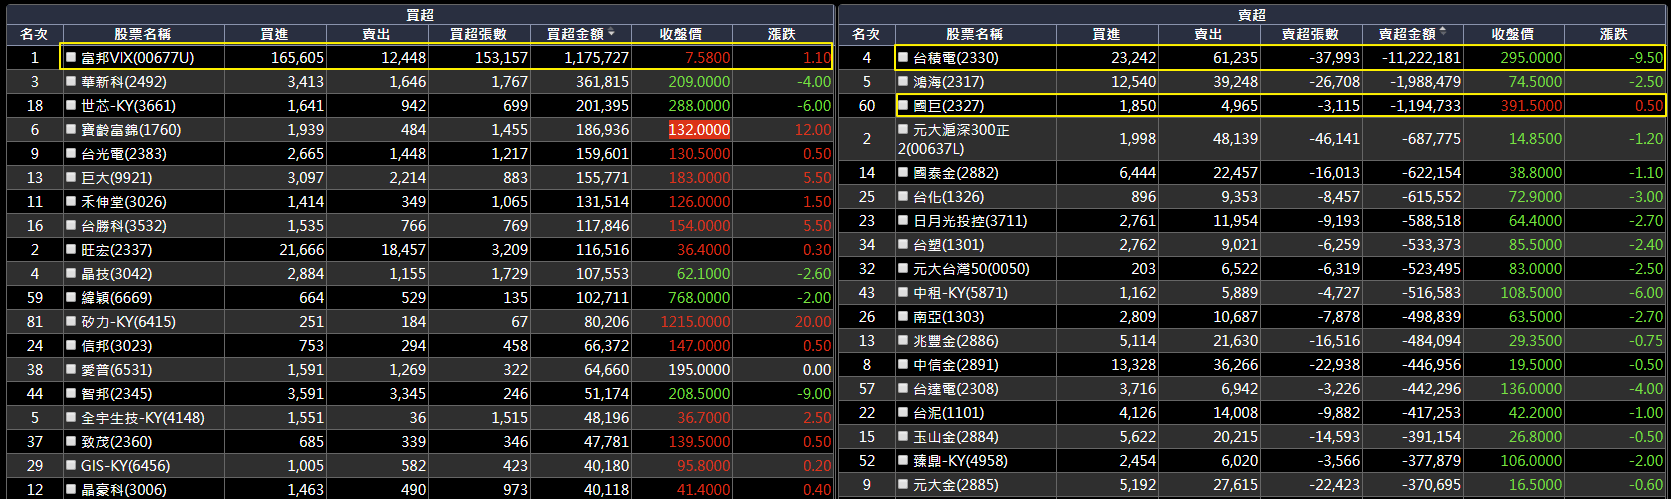Check the box next to 鴻海(2317)

pos(903,81)
